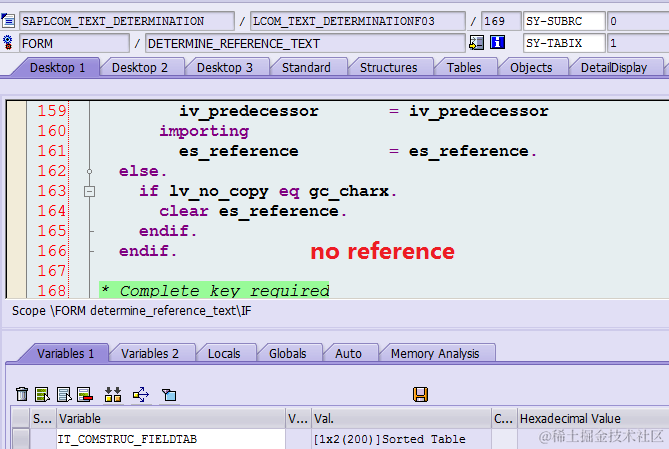Screen dimensions: 669x449
Task: Click the '* Complete key required' comment
Action: (215, 290)
